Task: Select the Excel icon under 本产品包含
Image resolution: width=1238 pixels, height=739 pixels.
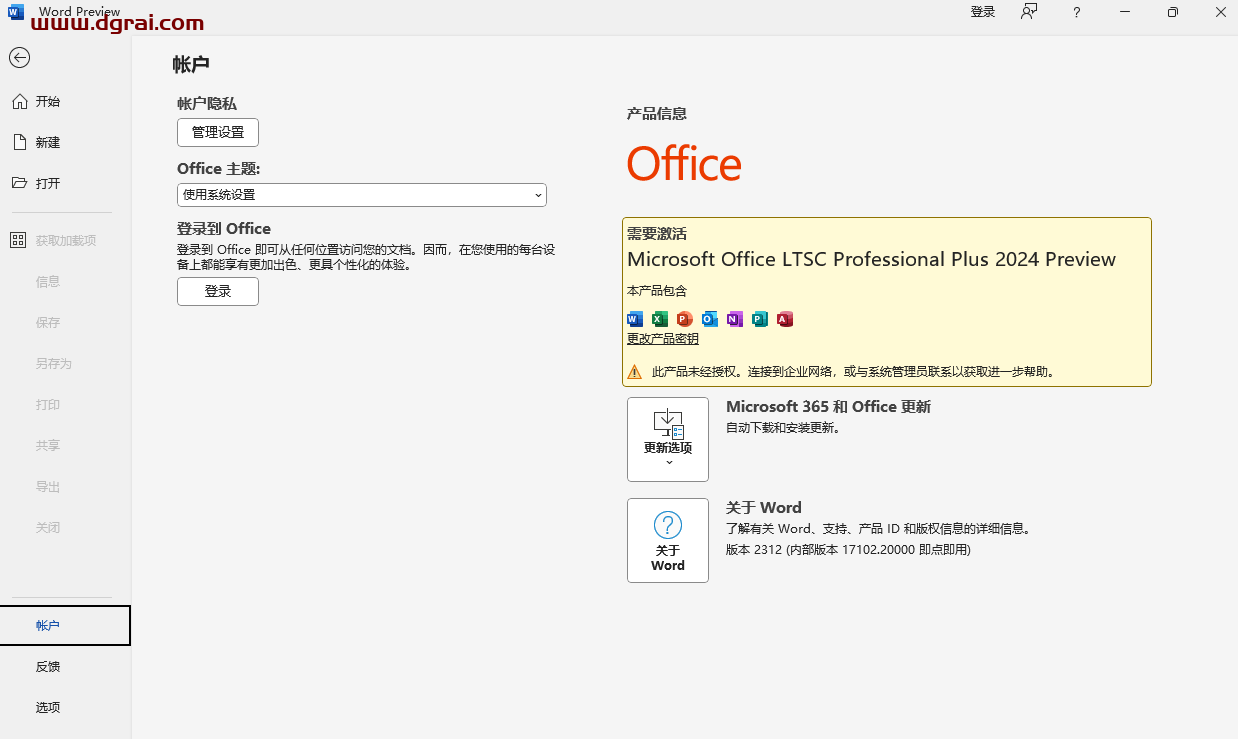Action: point(659,319)
